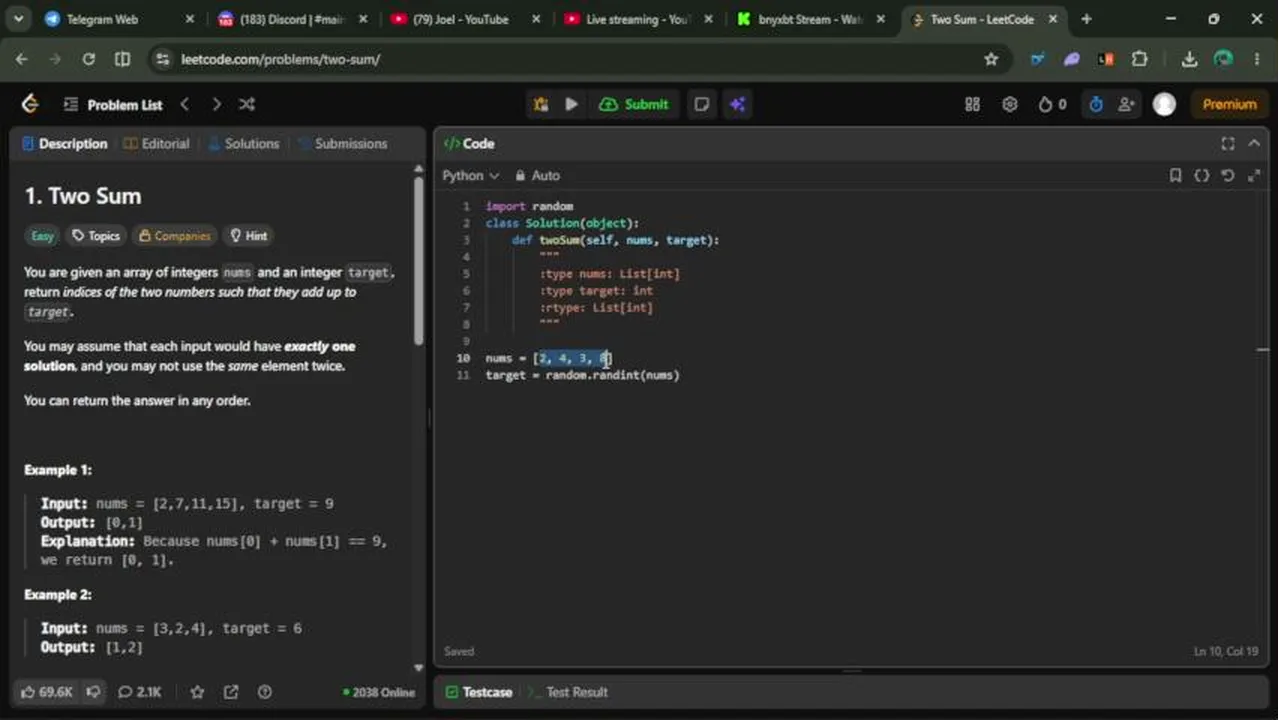Click the Easy difficulty label

point(42,236)
